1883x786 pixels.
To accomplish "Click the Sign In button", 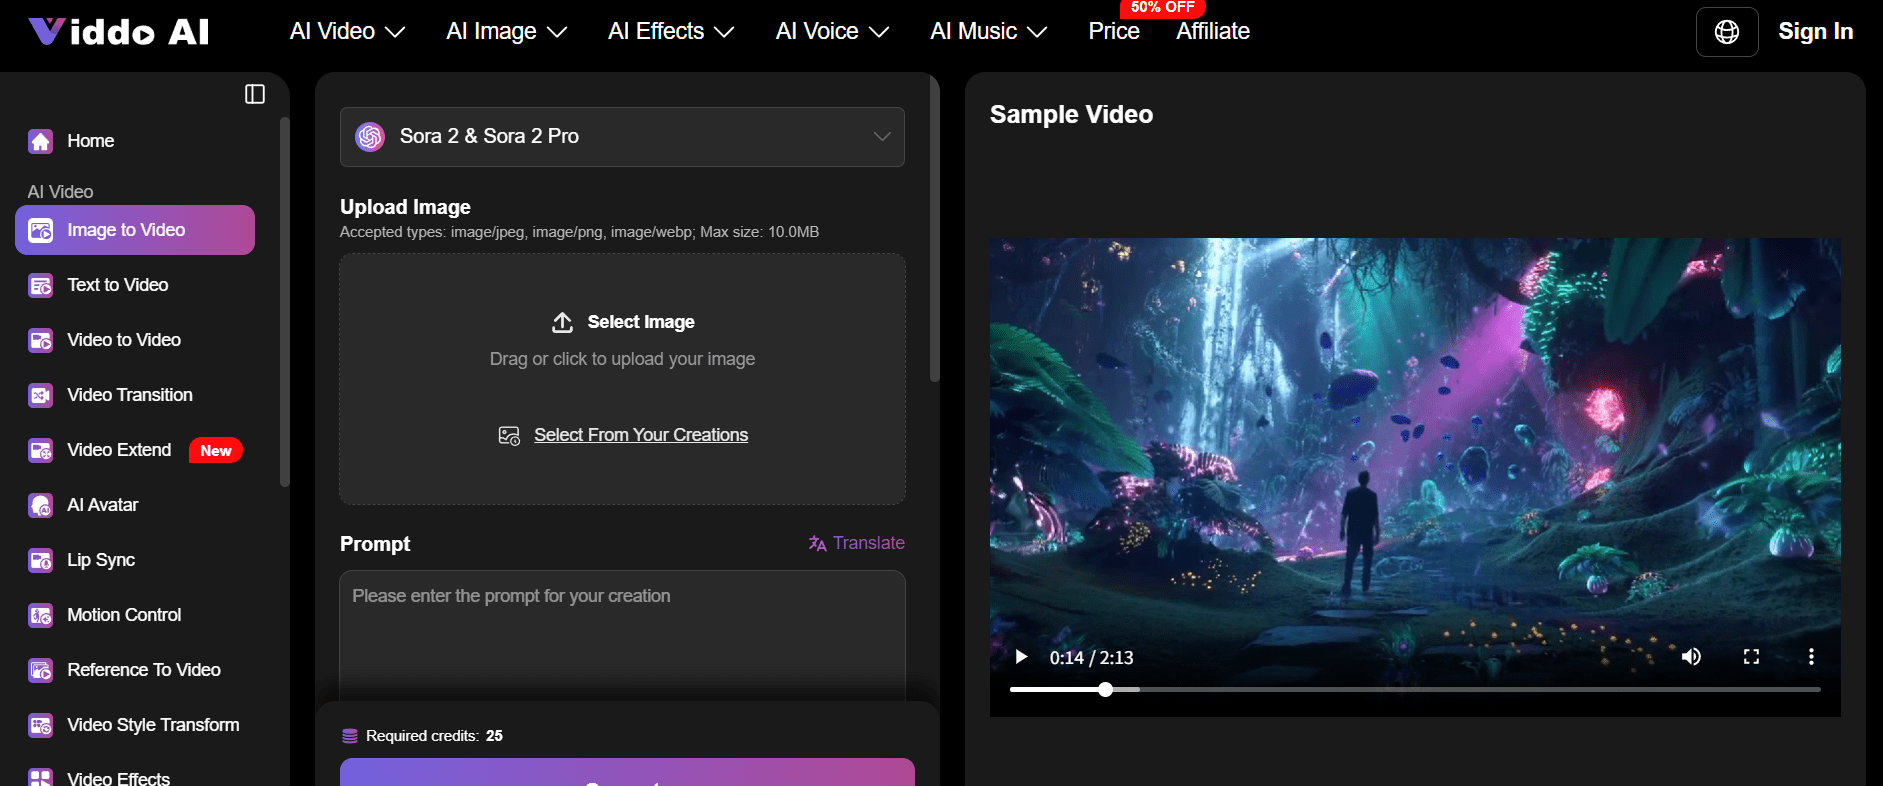I will [x=1815, y=32].
